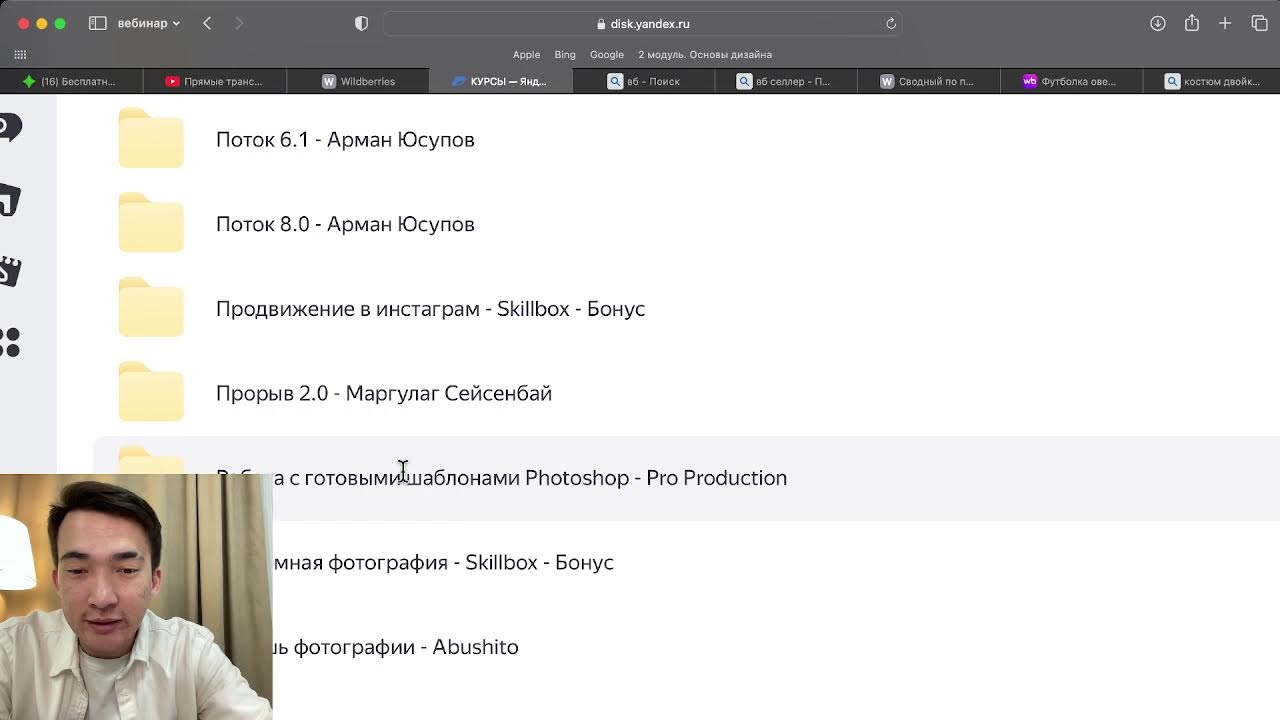The width and height of the screenshot is (1280, 720).
Task: Open the вебинар tab group dropdown
Action: pyautogui.click(x=148, y=23)
